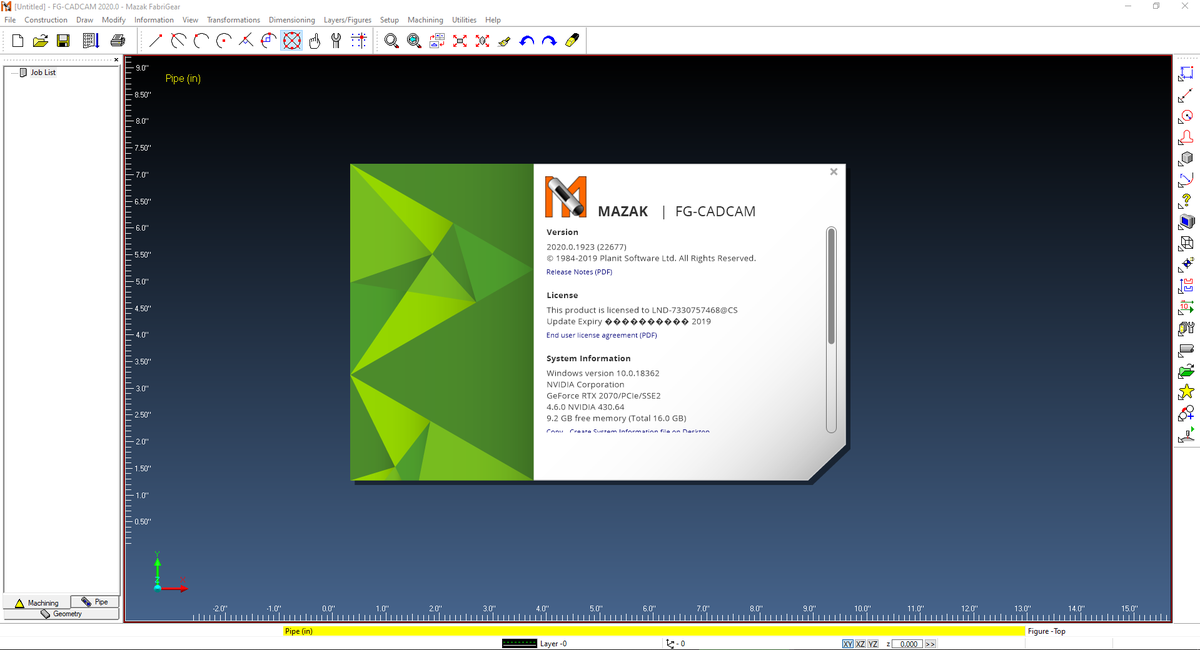The height and width of the screenshot is (650, 1200).
Task: Click the yellow question mark icon in right toolbar
Action: click(1187, 201)
